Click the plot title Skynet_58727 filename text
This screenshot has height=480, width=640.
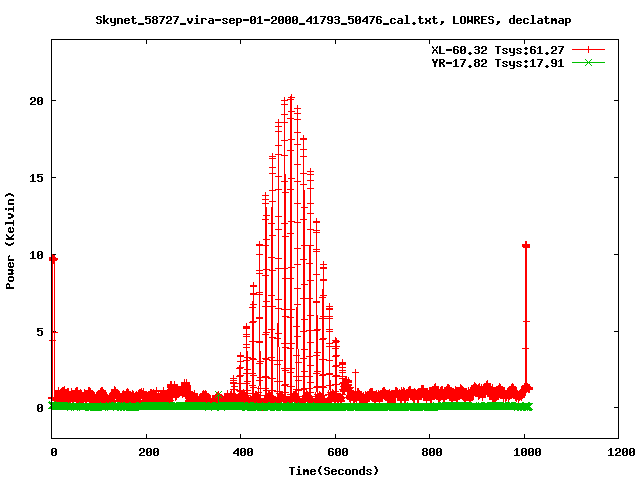point(333,20)
